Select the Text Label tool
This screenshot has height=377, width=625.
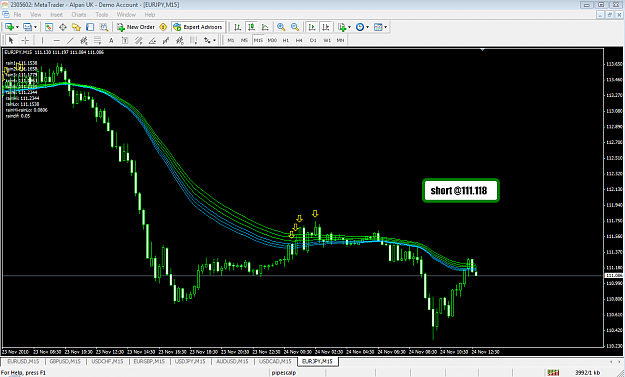[125, 40]
